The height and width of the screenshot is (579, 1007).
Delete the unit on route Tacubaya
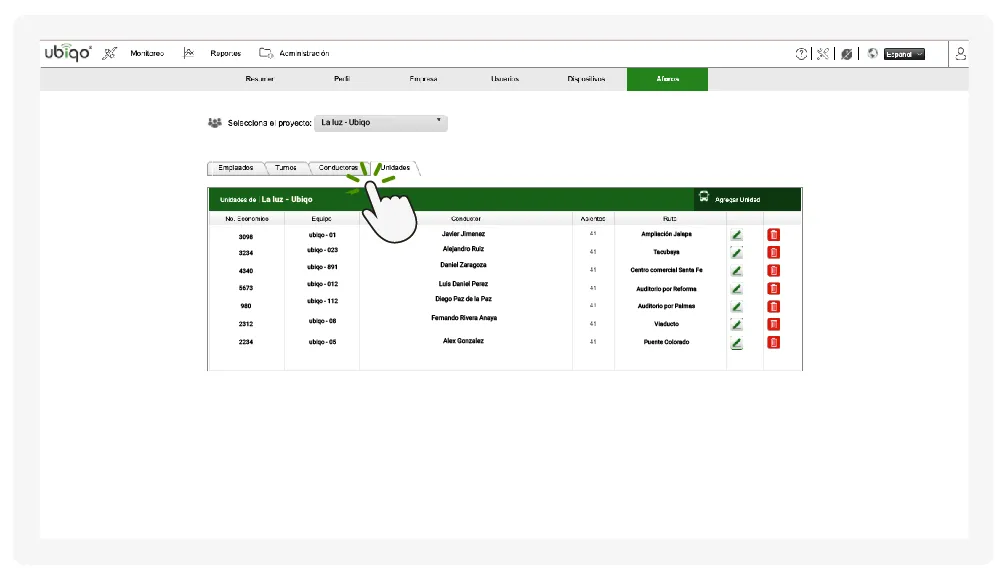click(774, 253)
